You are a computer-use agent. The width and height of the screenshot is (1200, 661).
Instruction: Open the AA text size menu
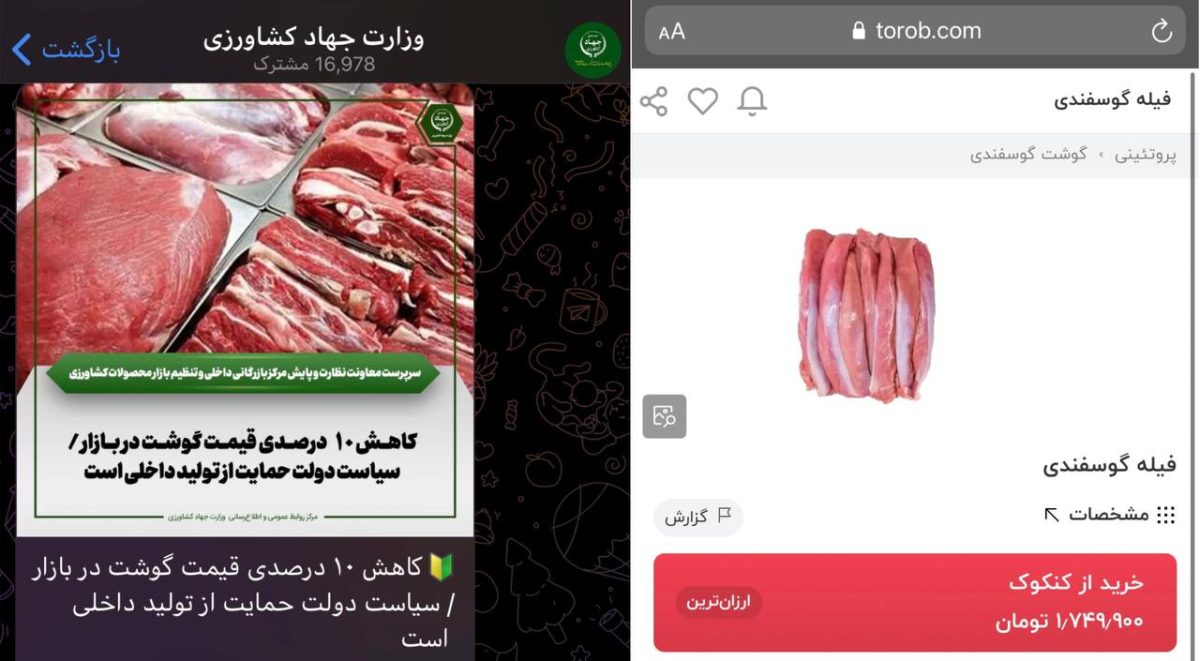click(672, 32)
